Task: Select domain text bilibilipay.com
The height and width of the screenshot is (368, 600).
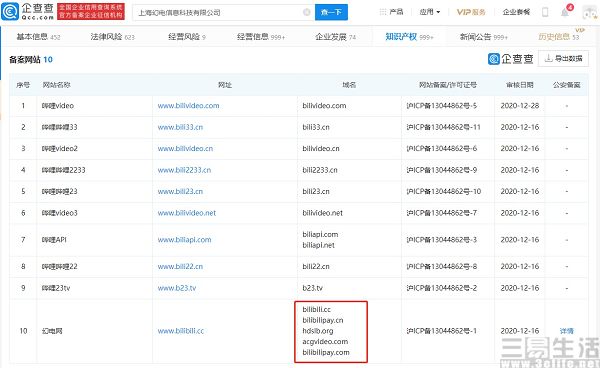Action: click(x=326, y=352)
